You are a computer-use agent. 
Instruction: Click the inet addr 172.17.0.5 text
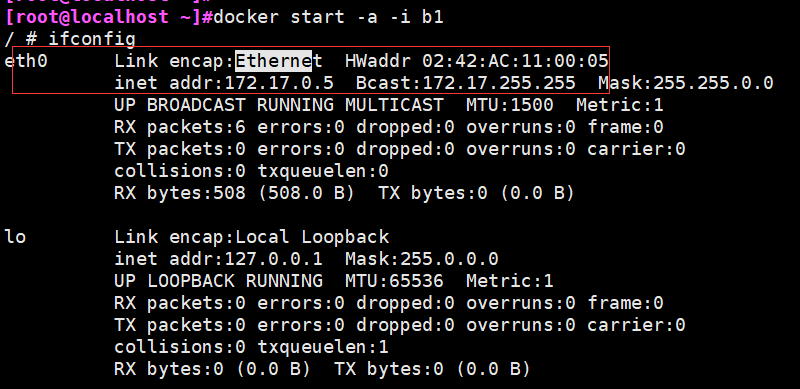pos(224,83)
